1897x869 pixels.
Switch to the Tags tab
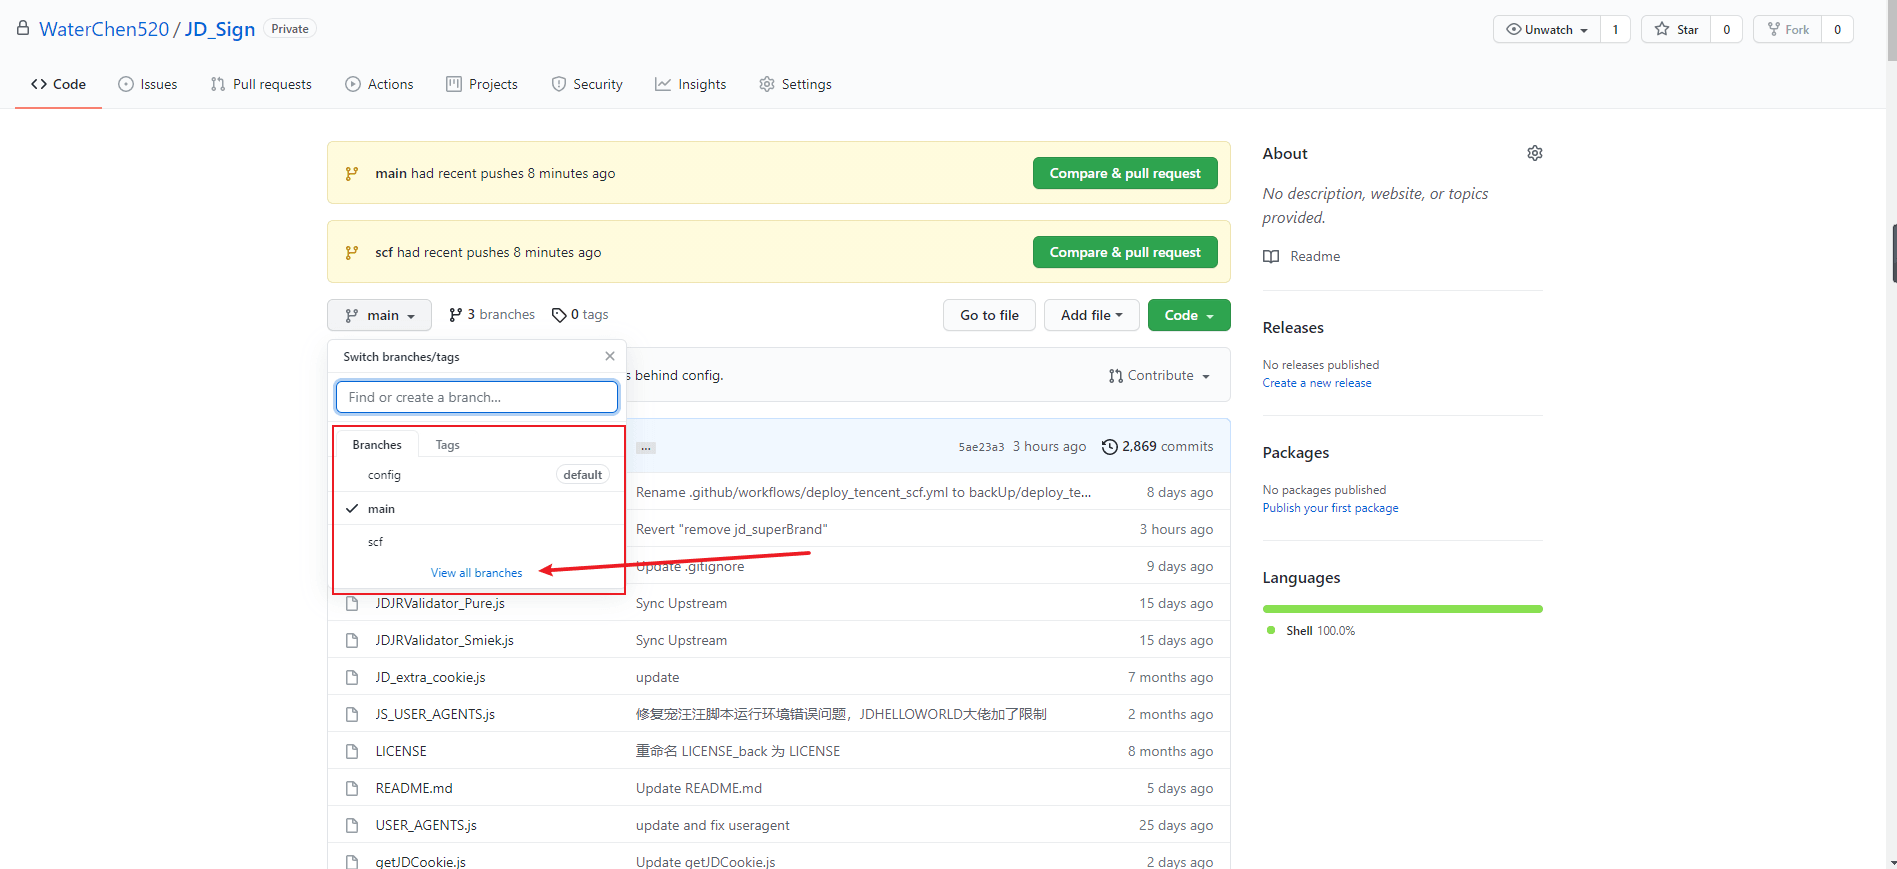coord(447,445)
